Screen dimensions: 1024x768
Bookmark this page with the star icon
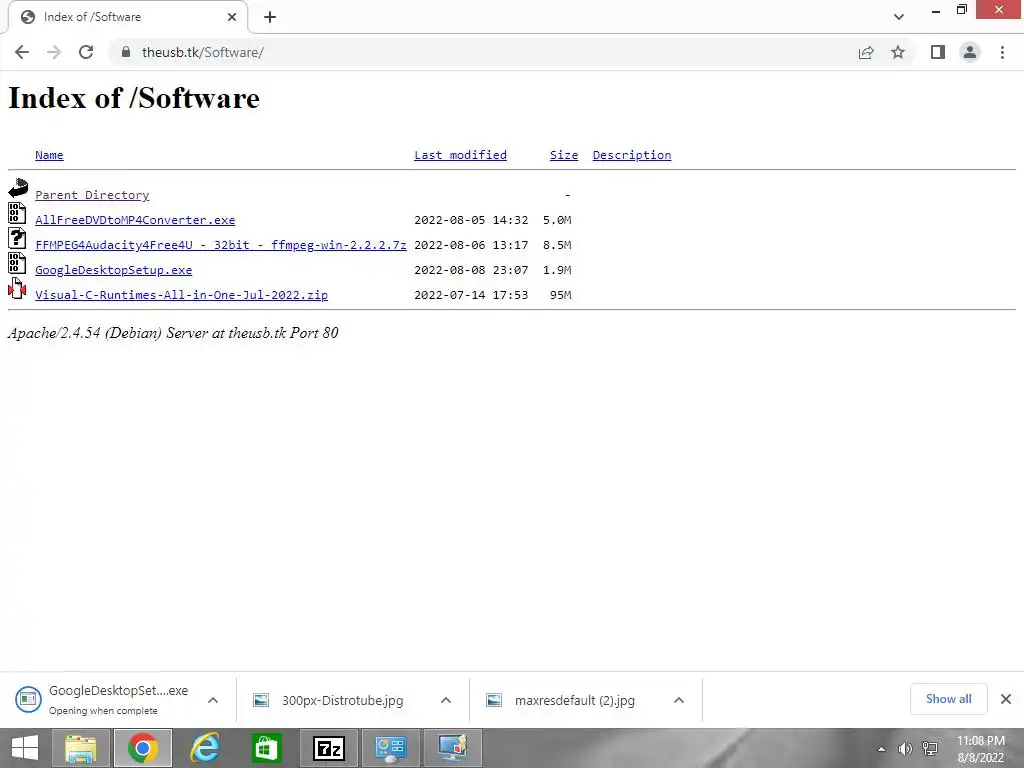pos(898,52)
